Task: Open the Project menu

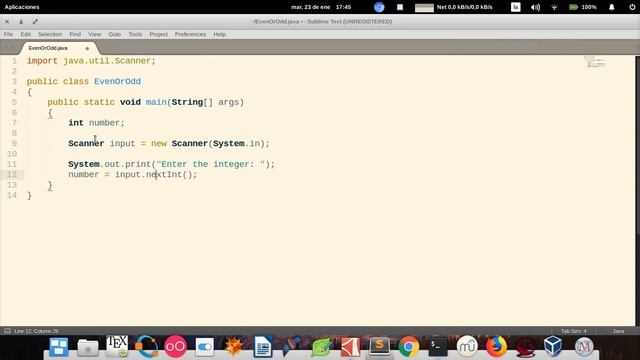Action: 158,34
